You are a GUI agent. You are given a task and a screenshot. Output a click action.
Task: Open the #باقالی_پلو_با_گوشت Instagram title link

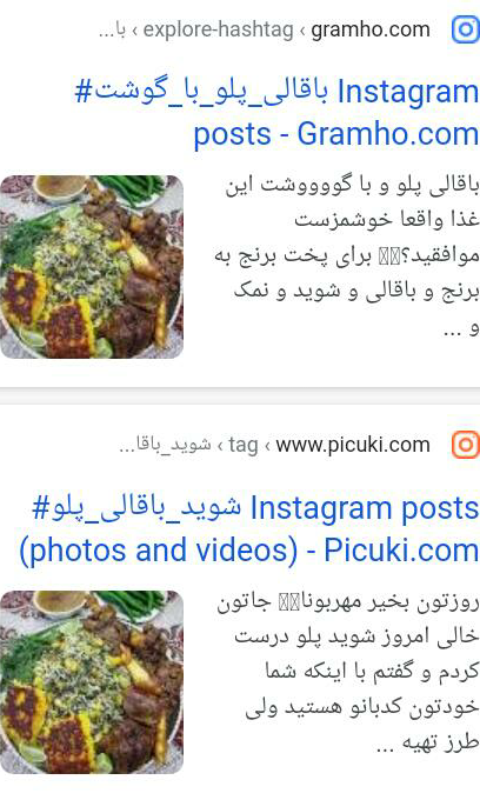pyautogui.click(x=276, y=92)
